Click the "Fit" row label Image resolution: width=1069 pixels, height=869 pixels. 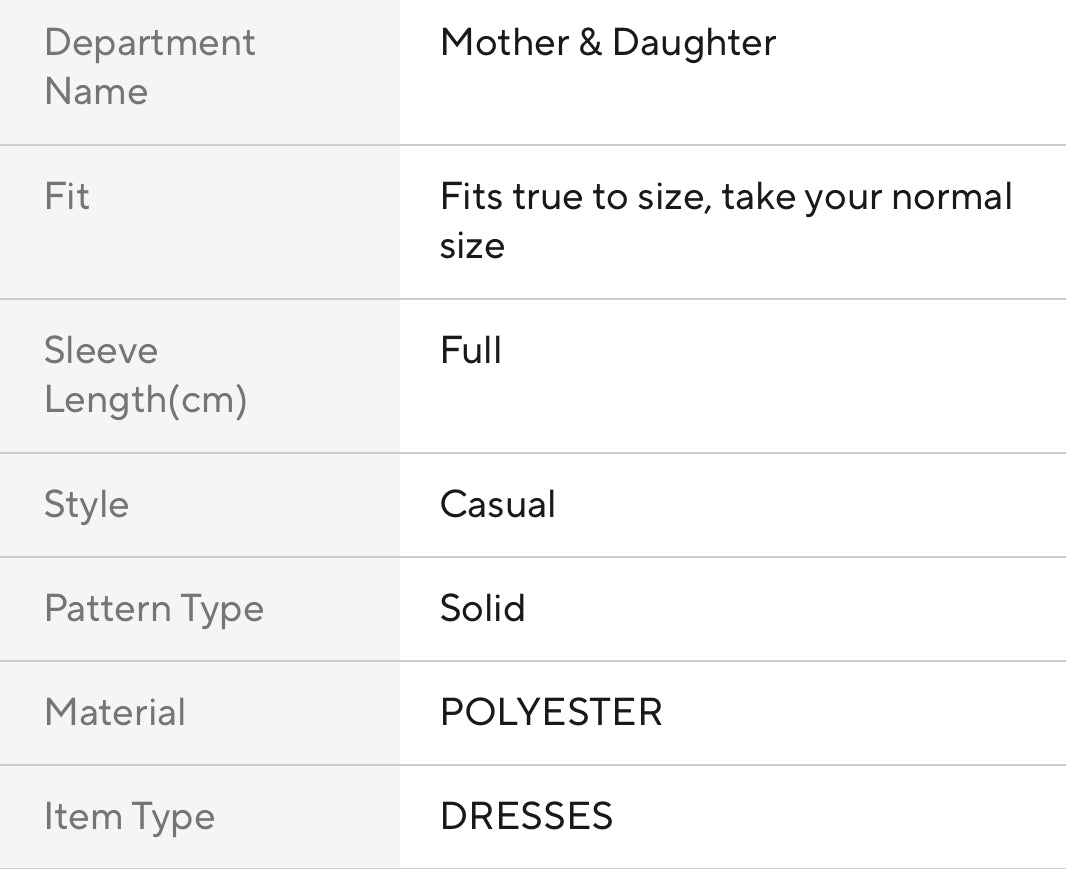tap(67, 197)
